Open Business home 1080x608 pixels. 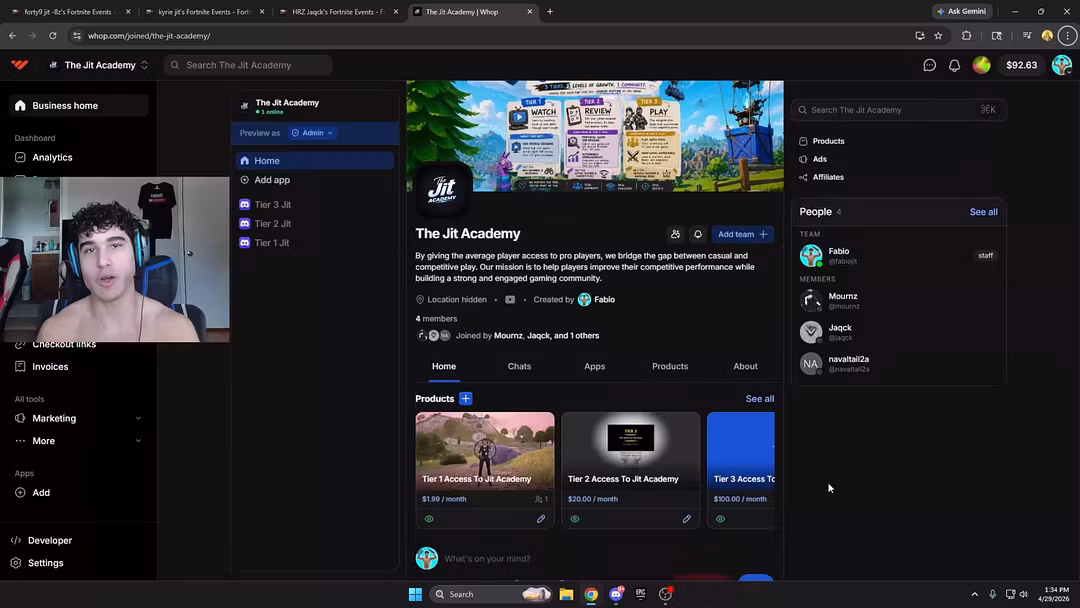click(x=79, y=106)
